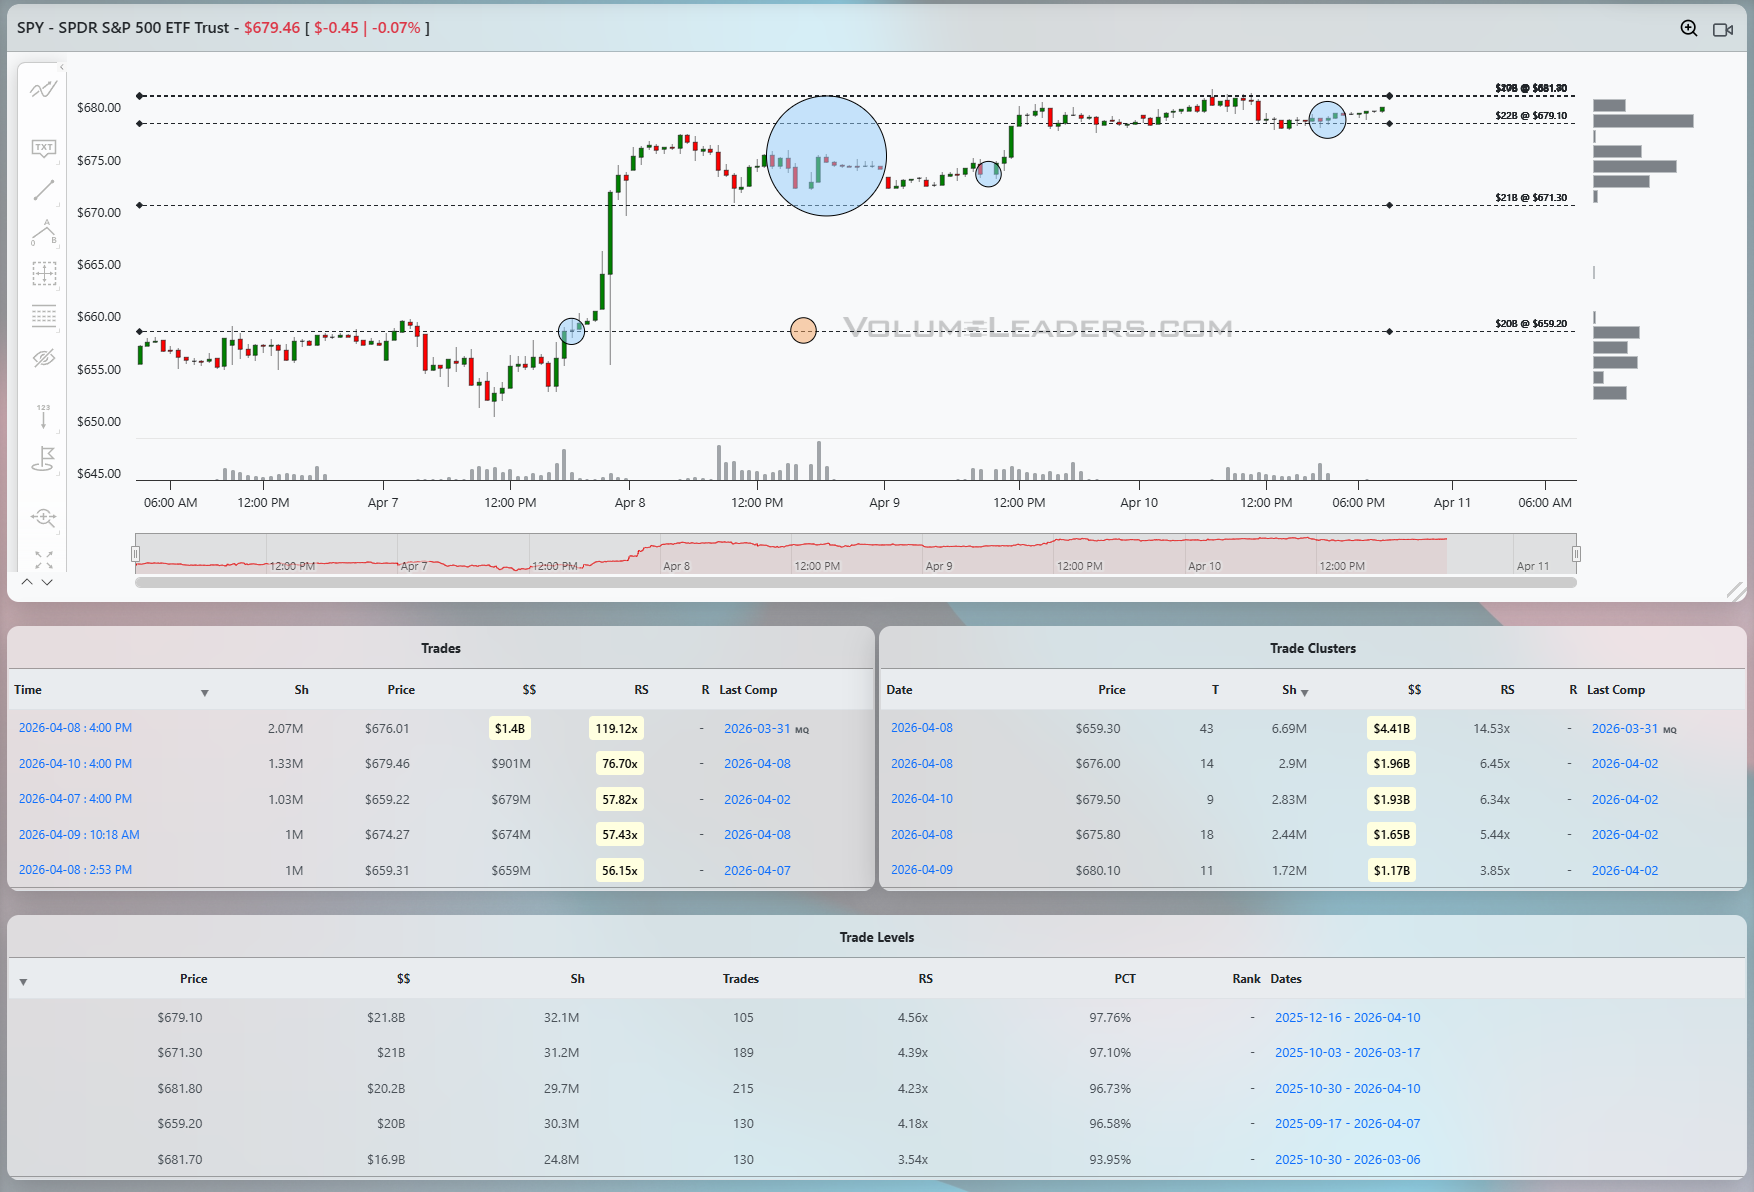Screen dimensions: 1754x1192
Task: Click the $1.17B cluster value badge
Action: (x=1391, y=871)
